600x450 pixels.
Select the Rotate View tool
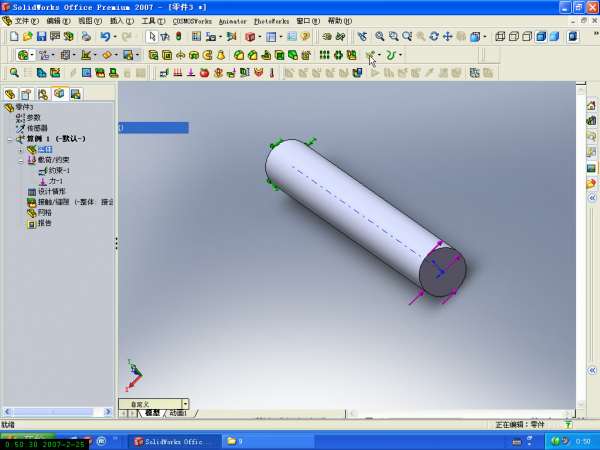tap(434, 36)
